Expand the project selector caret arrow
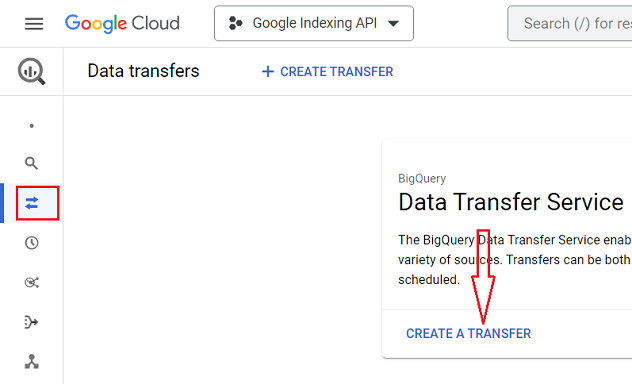Screen dimensions: 632x384 393,23
